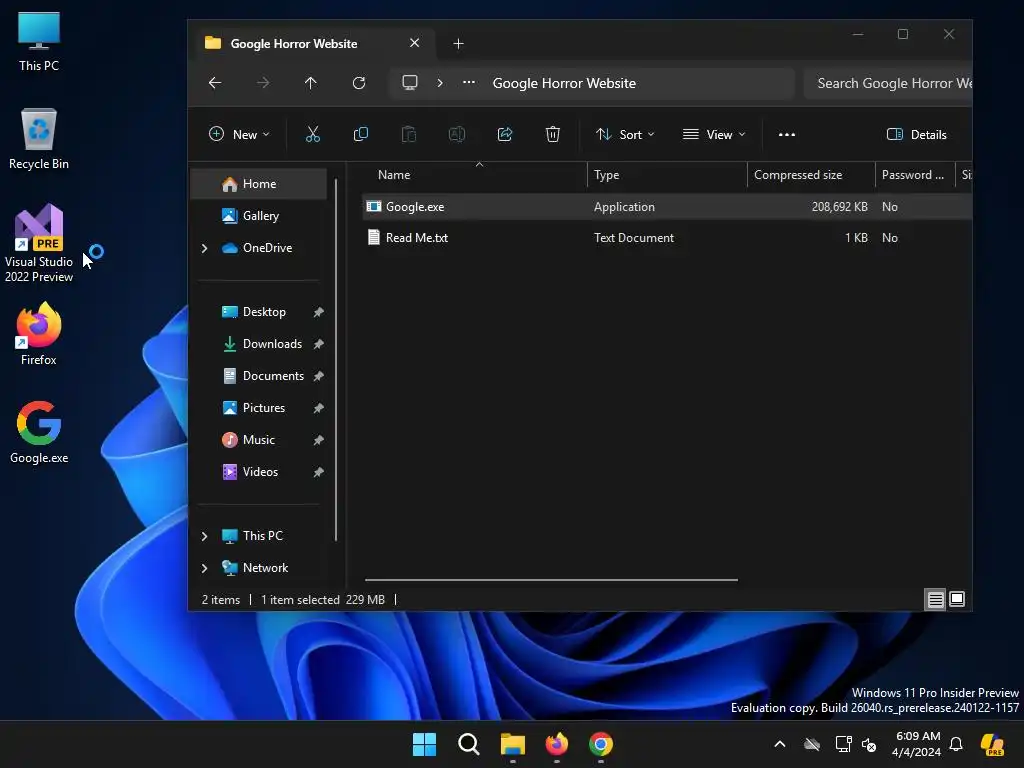Open the Sort dropdown
1024x768 pixels.
click(625, 135)
